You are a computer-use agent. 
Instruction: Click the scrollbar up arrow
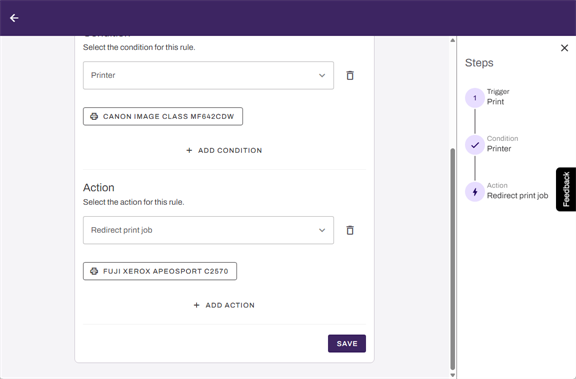point(453,40)
